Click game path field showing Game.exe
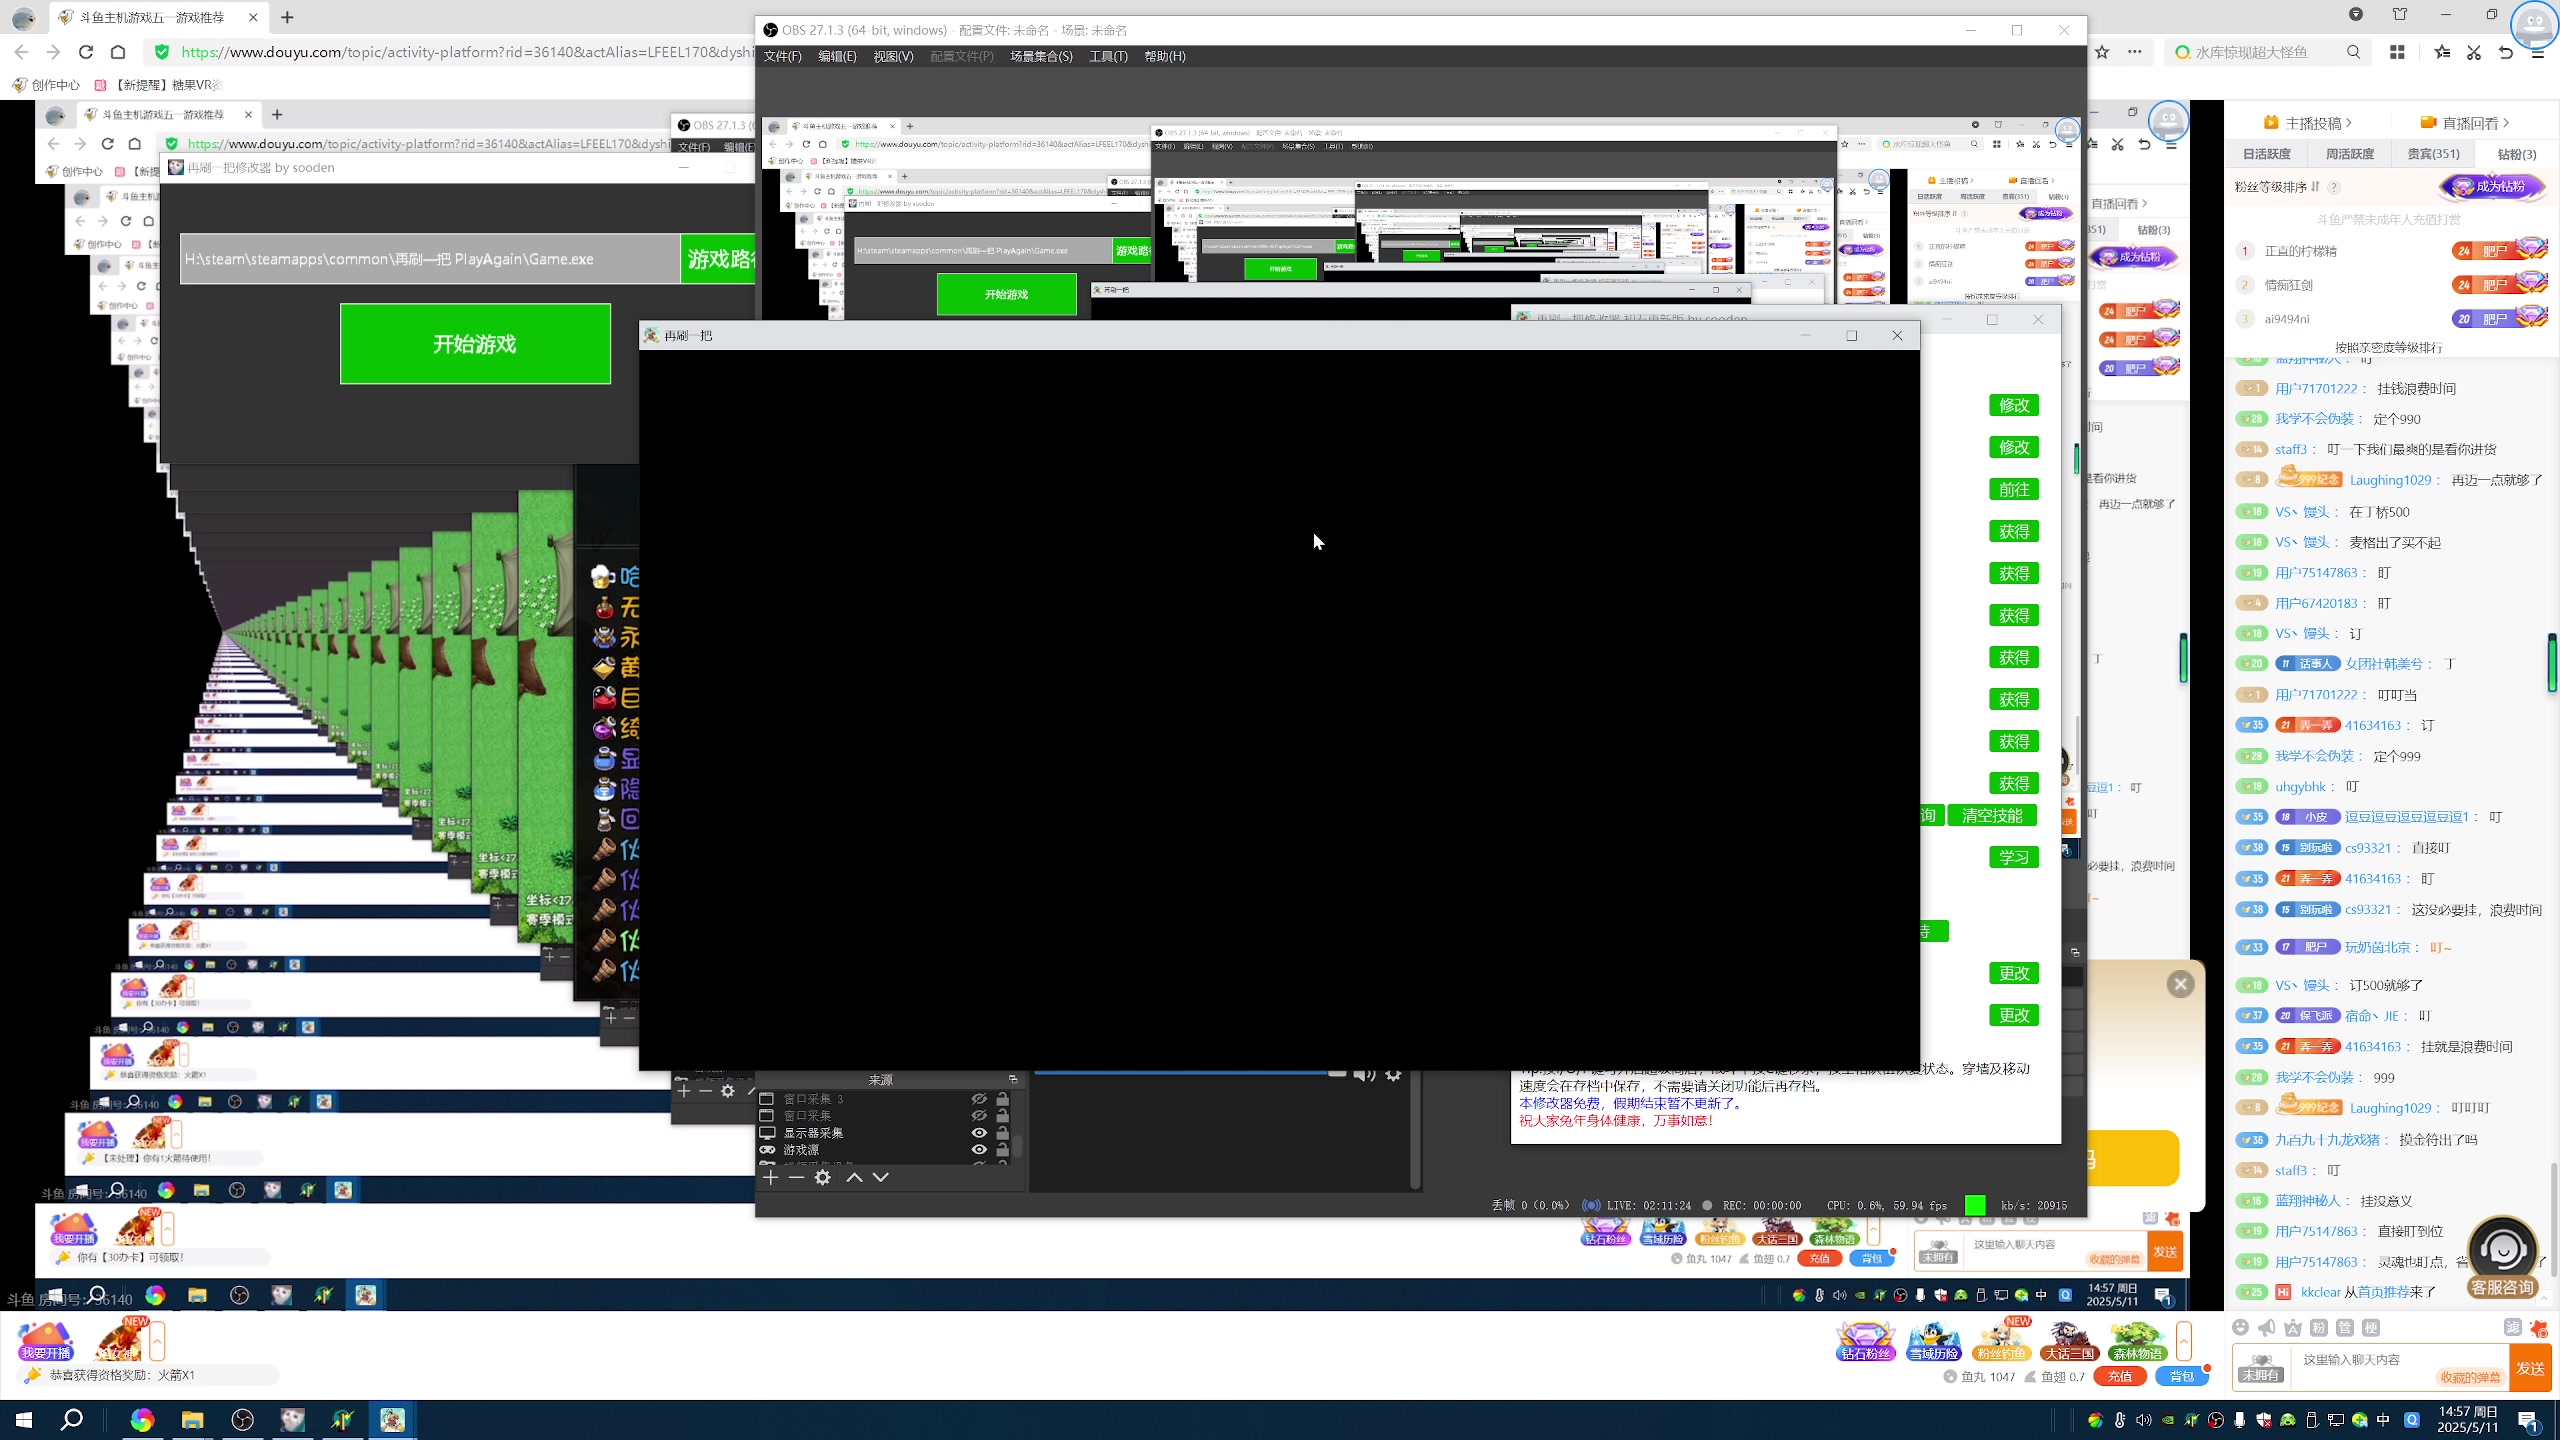The image size is (2560, 1440). pos(430,259)
